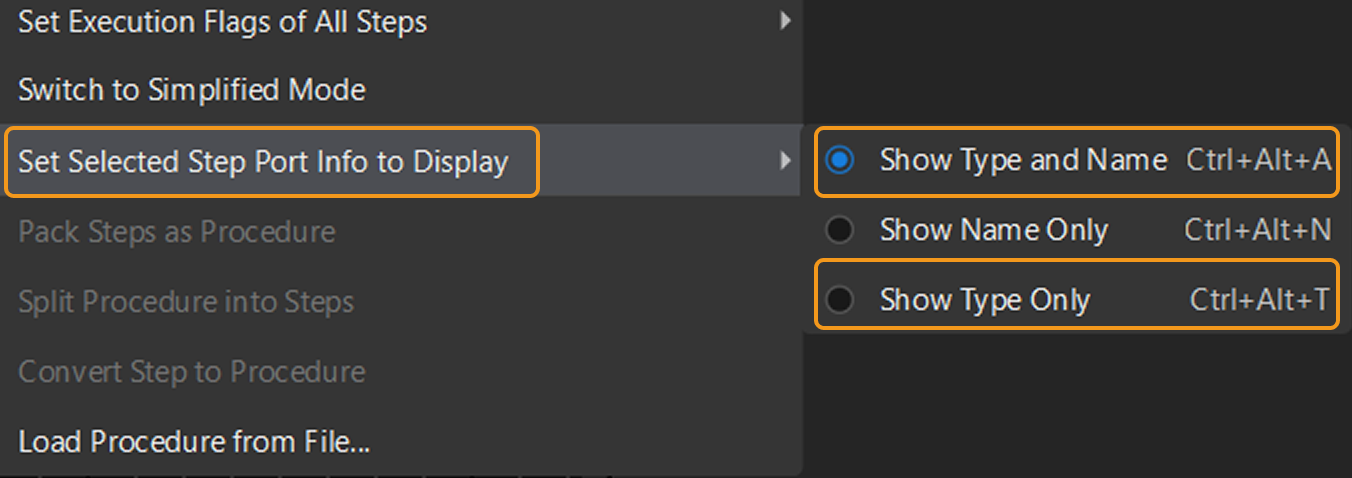Switch to Simplified Mode
Image resolution: width=1352 pixels, height=478 pixels.
192,91
